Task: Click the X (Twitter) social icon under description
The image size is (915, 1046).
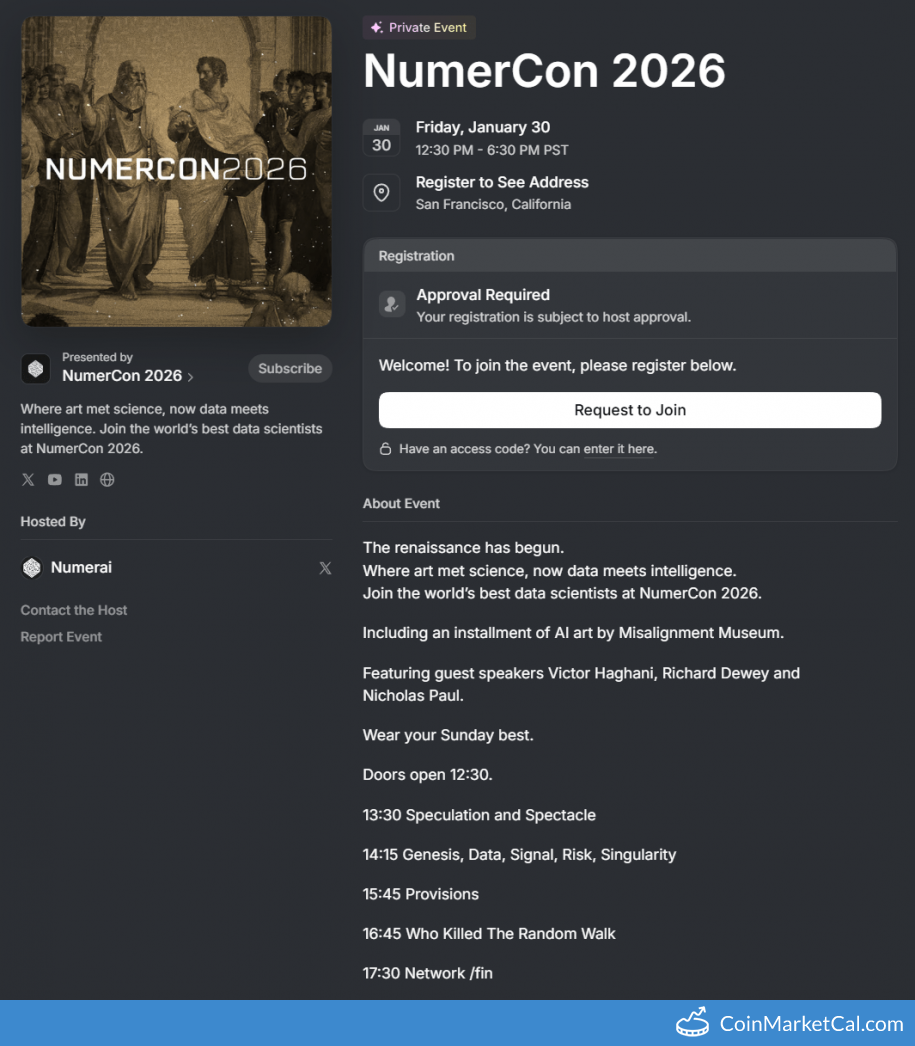Action: (28, 480)
